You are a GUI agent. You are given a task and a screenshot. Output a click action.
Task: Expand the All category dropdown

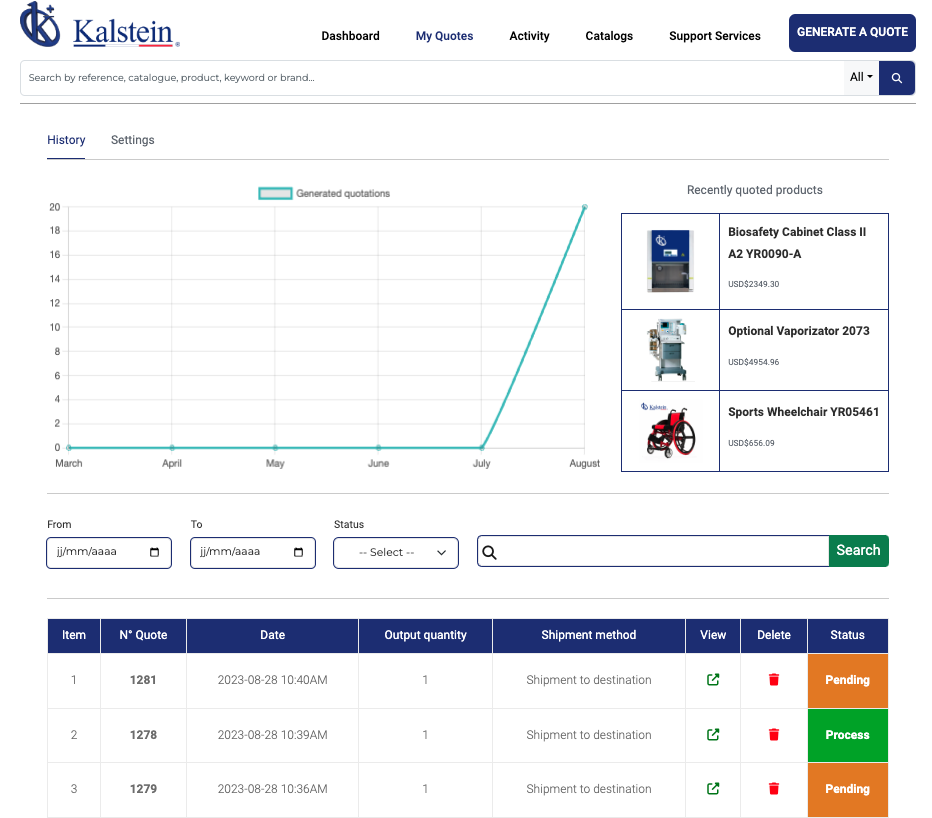861,78
